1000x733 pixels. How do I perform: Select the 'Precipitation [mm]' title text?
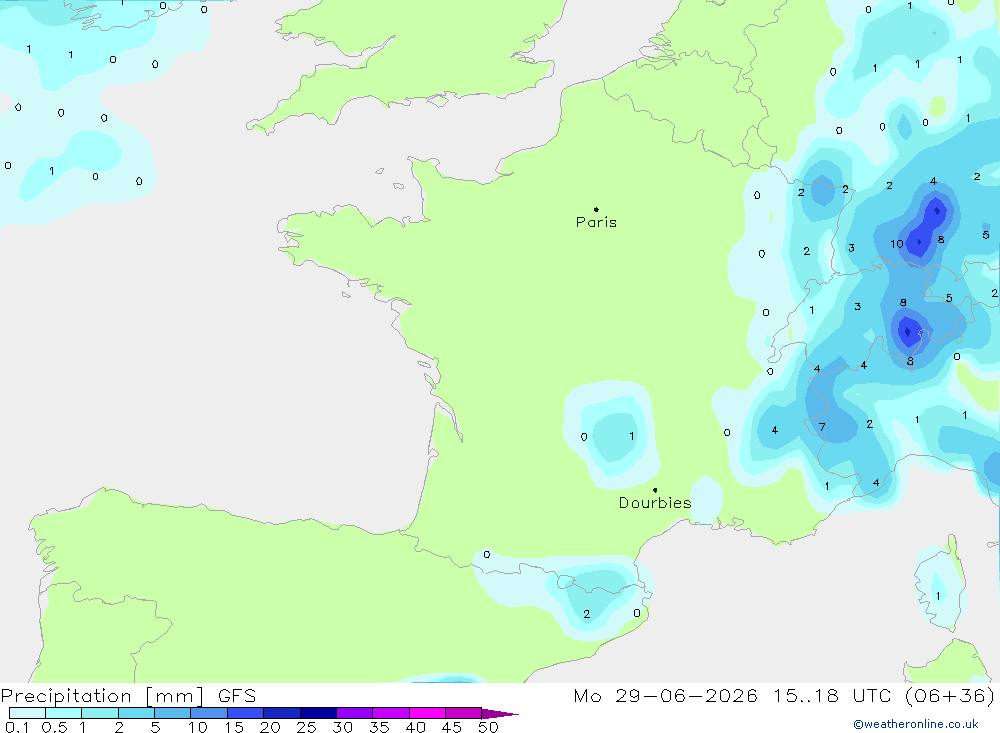102,696
